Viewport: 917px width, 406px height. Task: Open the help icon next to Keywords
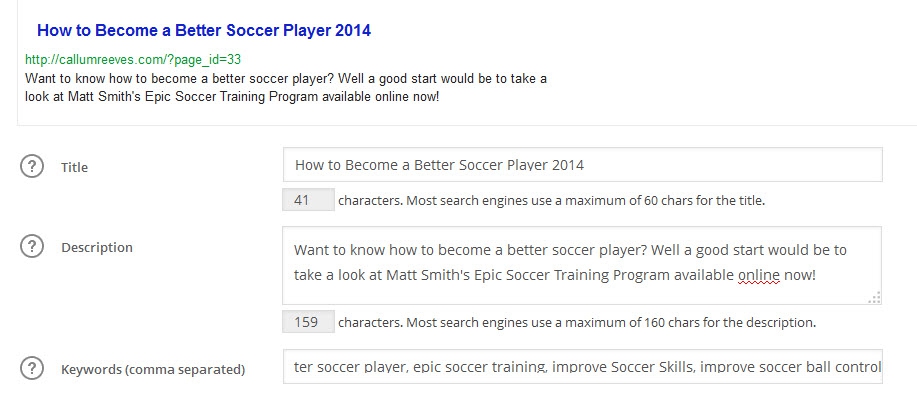coord(32,368)
